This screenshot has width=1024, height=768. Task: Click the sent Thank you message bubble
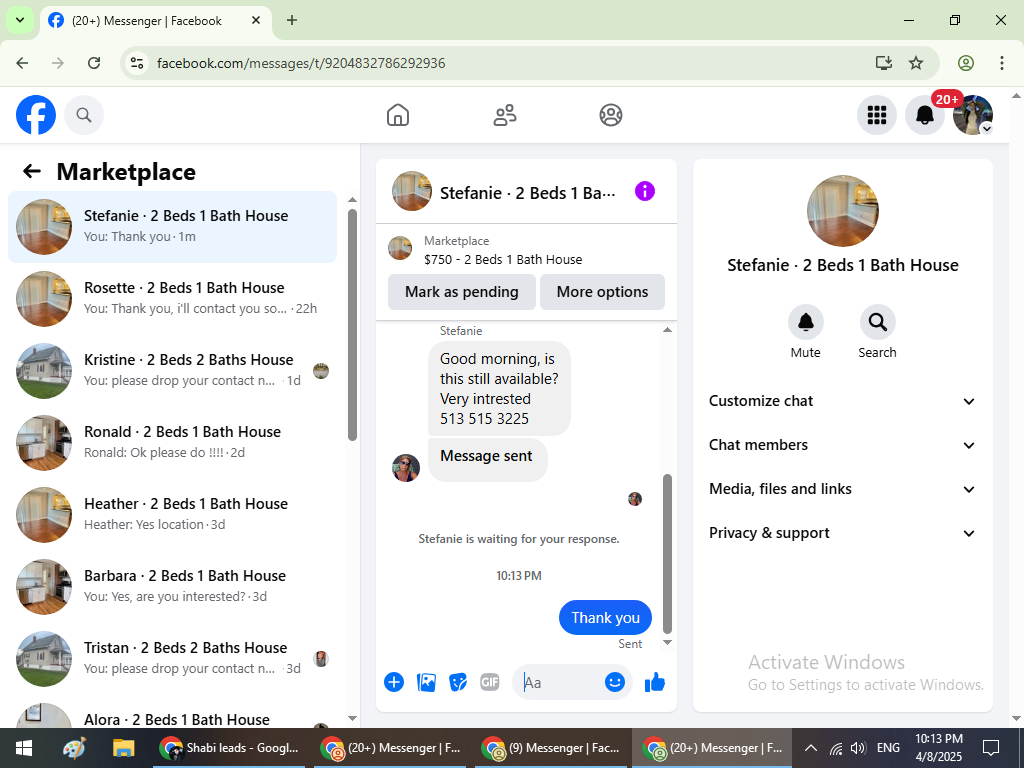tap(605, 618)
